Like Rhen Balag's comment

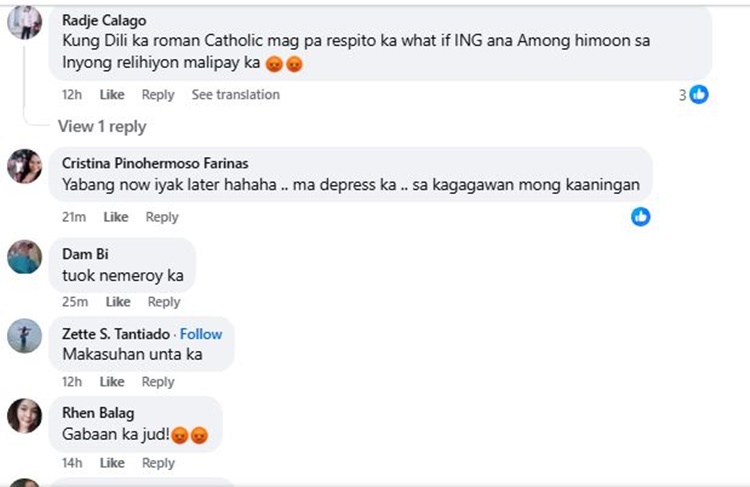tap(112, 463)
